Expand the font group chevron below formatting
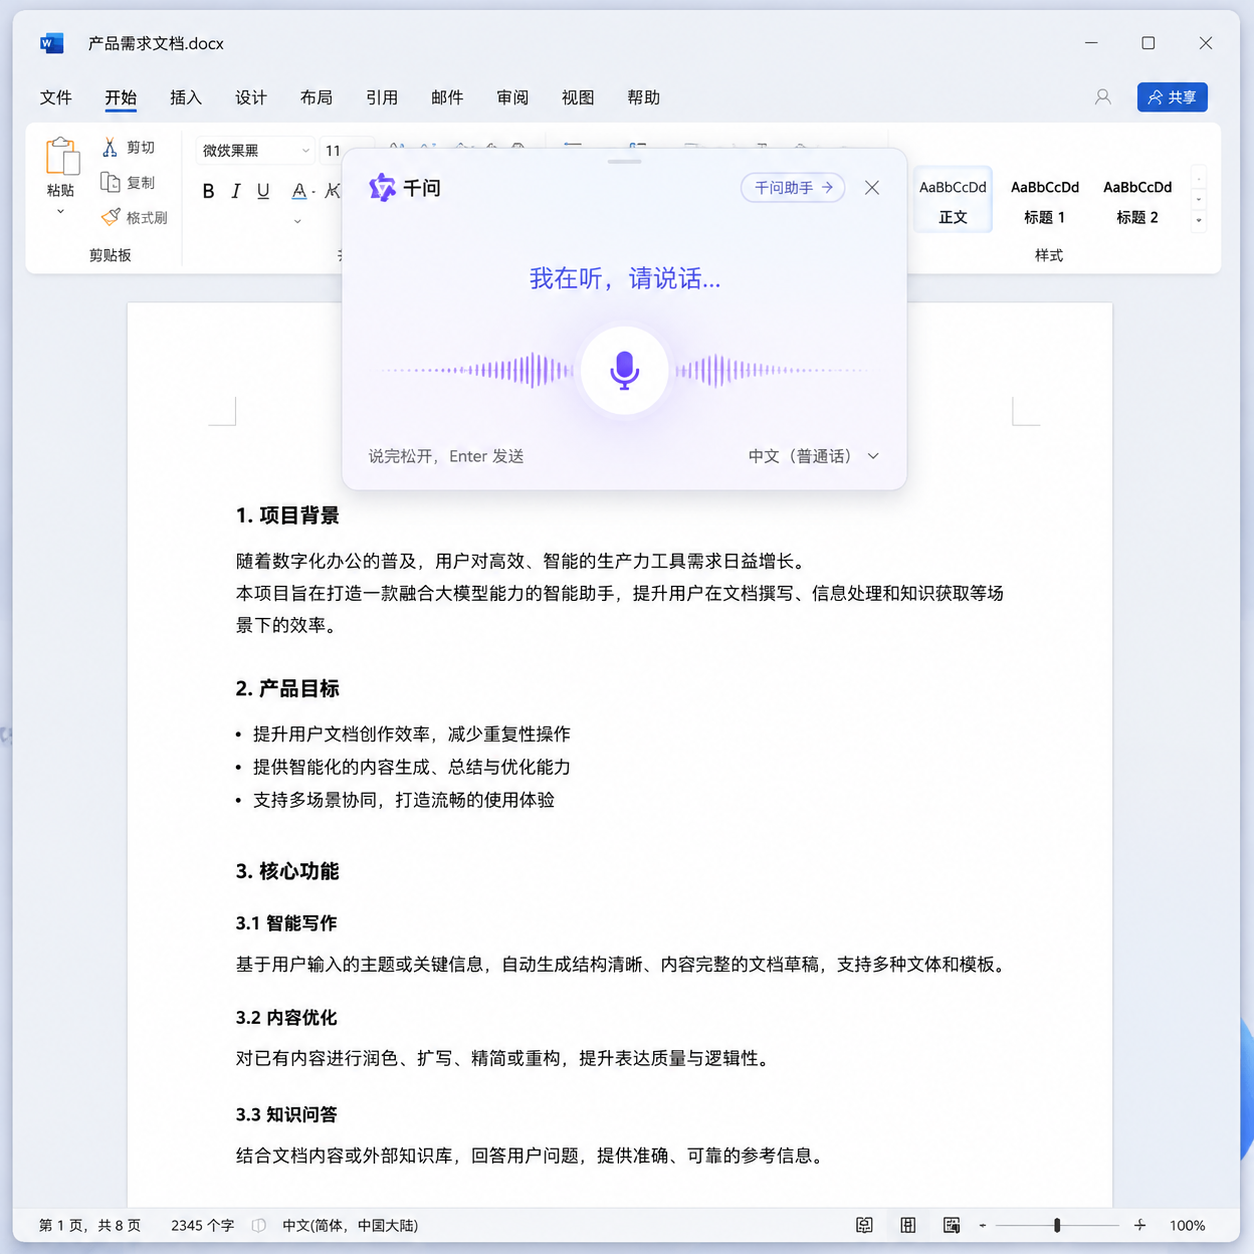Screen dimensions: 1254x1254 click(297, 221)
